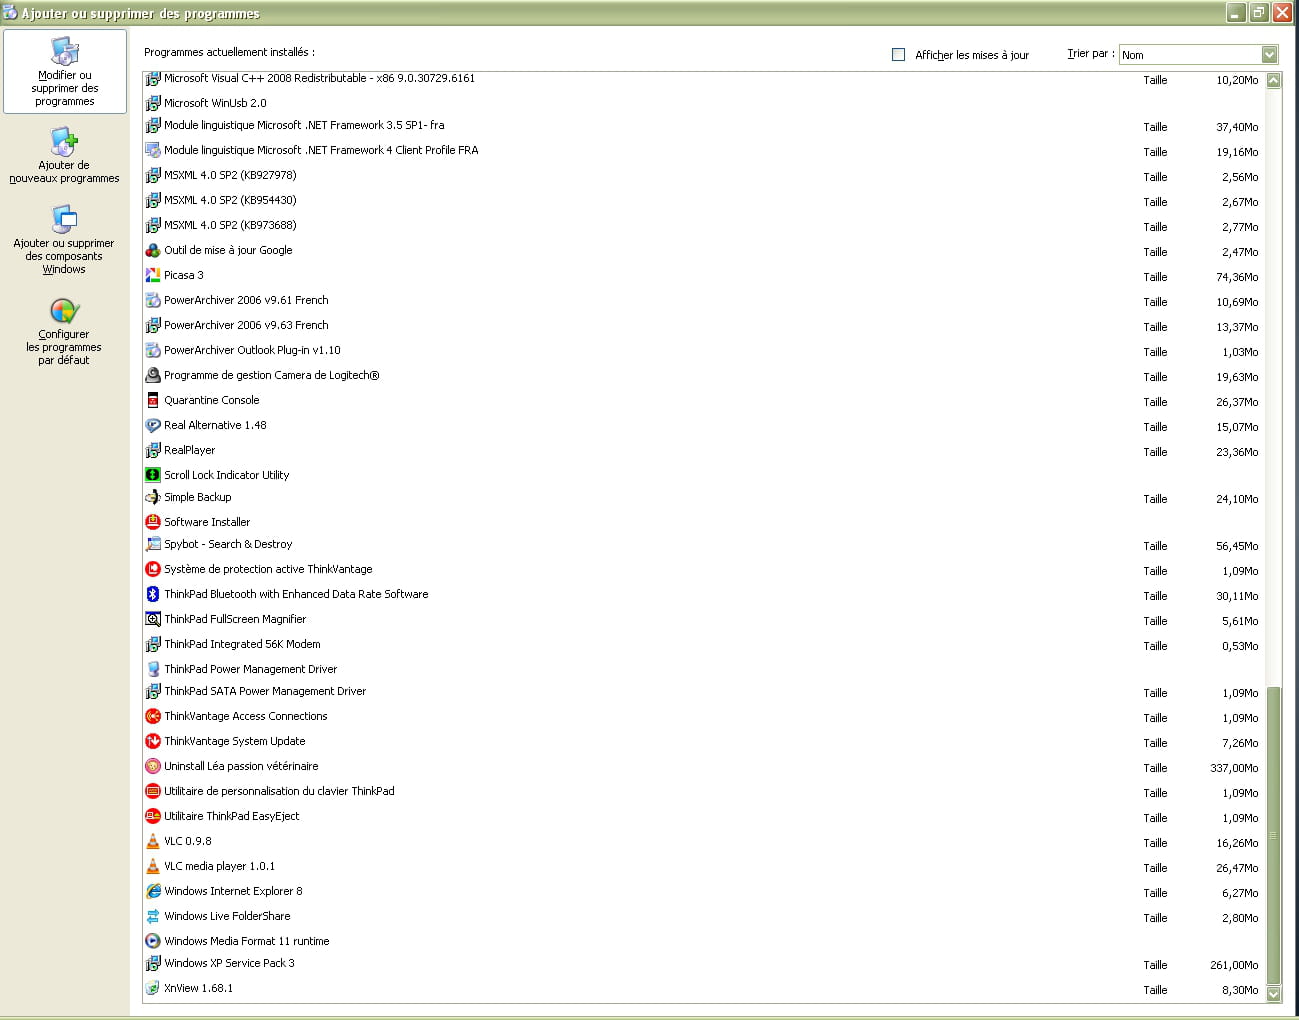
Task: Click the scrollbar down arrow
Action: 1273,993
